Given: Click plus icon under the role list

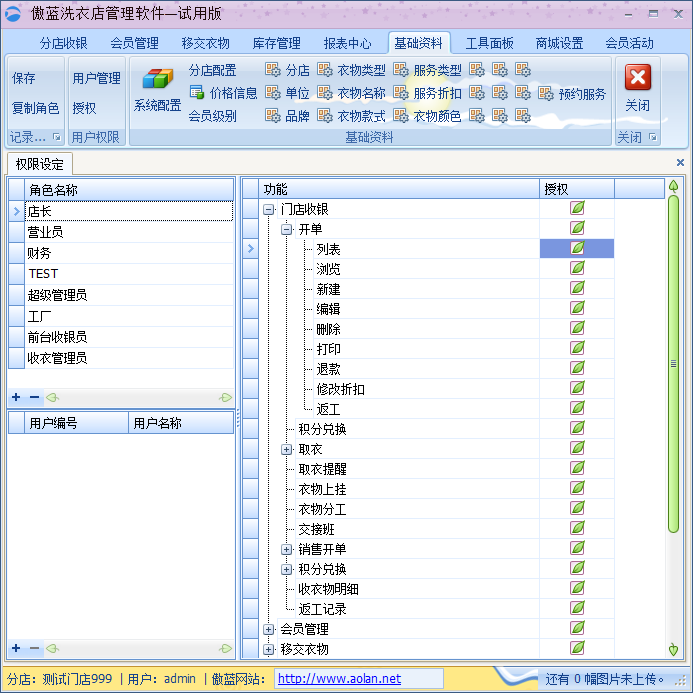Looking at the screenshot, I should point(16,397).
